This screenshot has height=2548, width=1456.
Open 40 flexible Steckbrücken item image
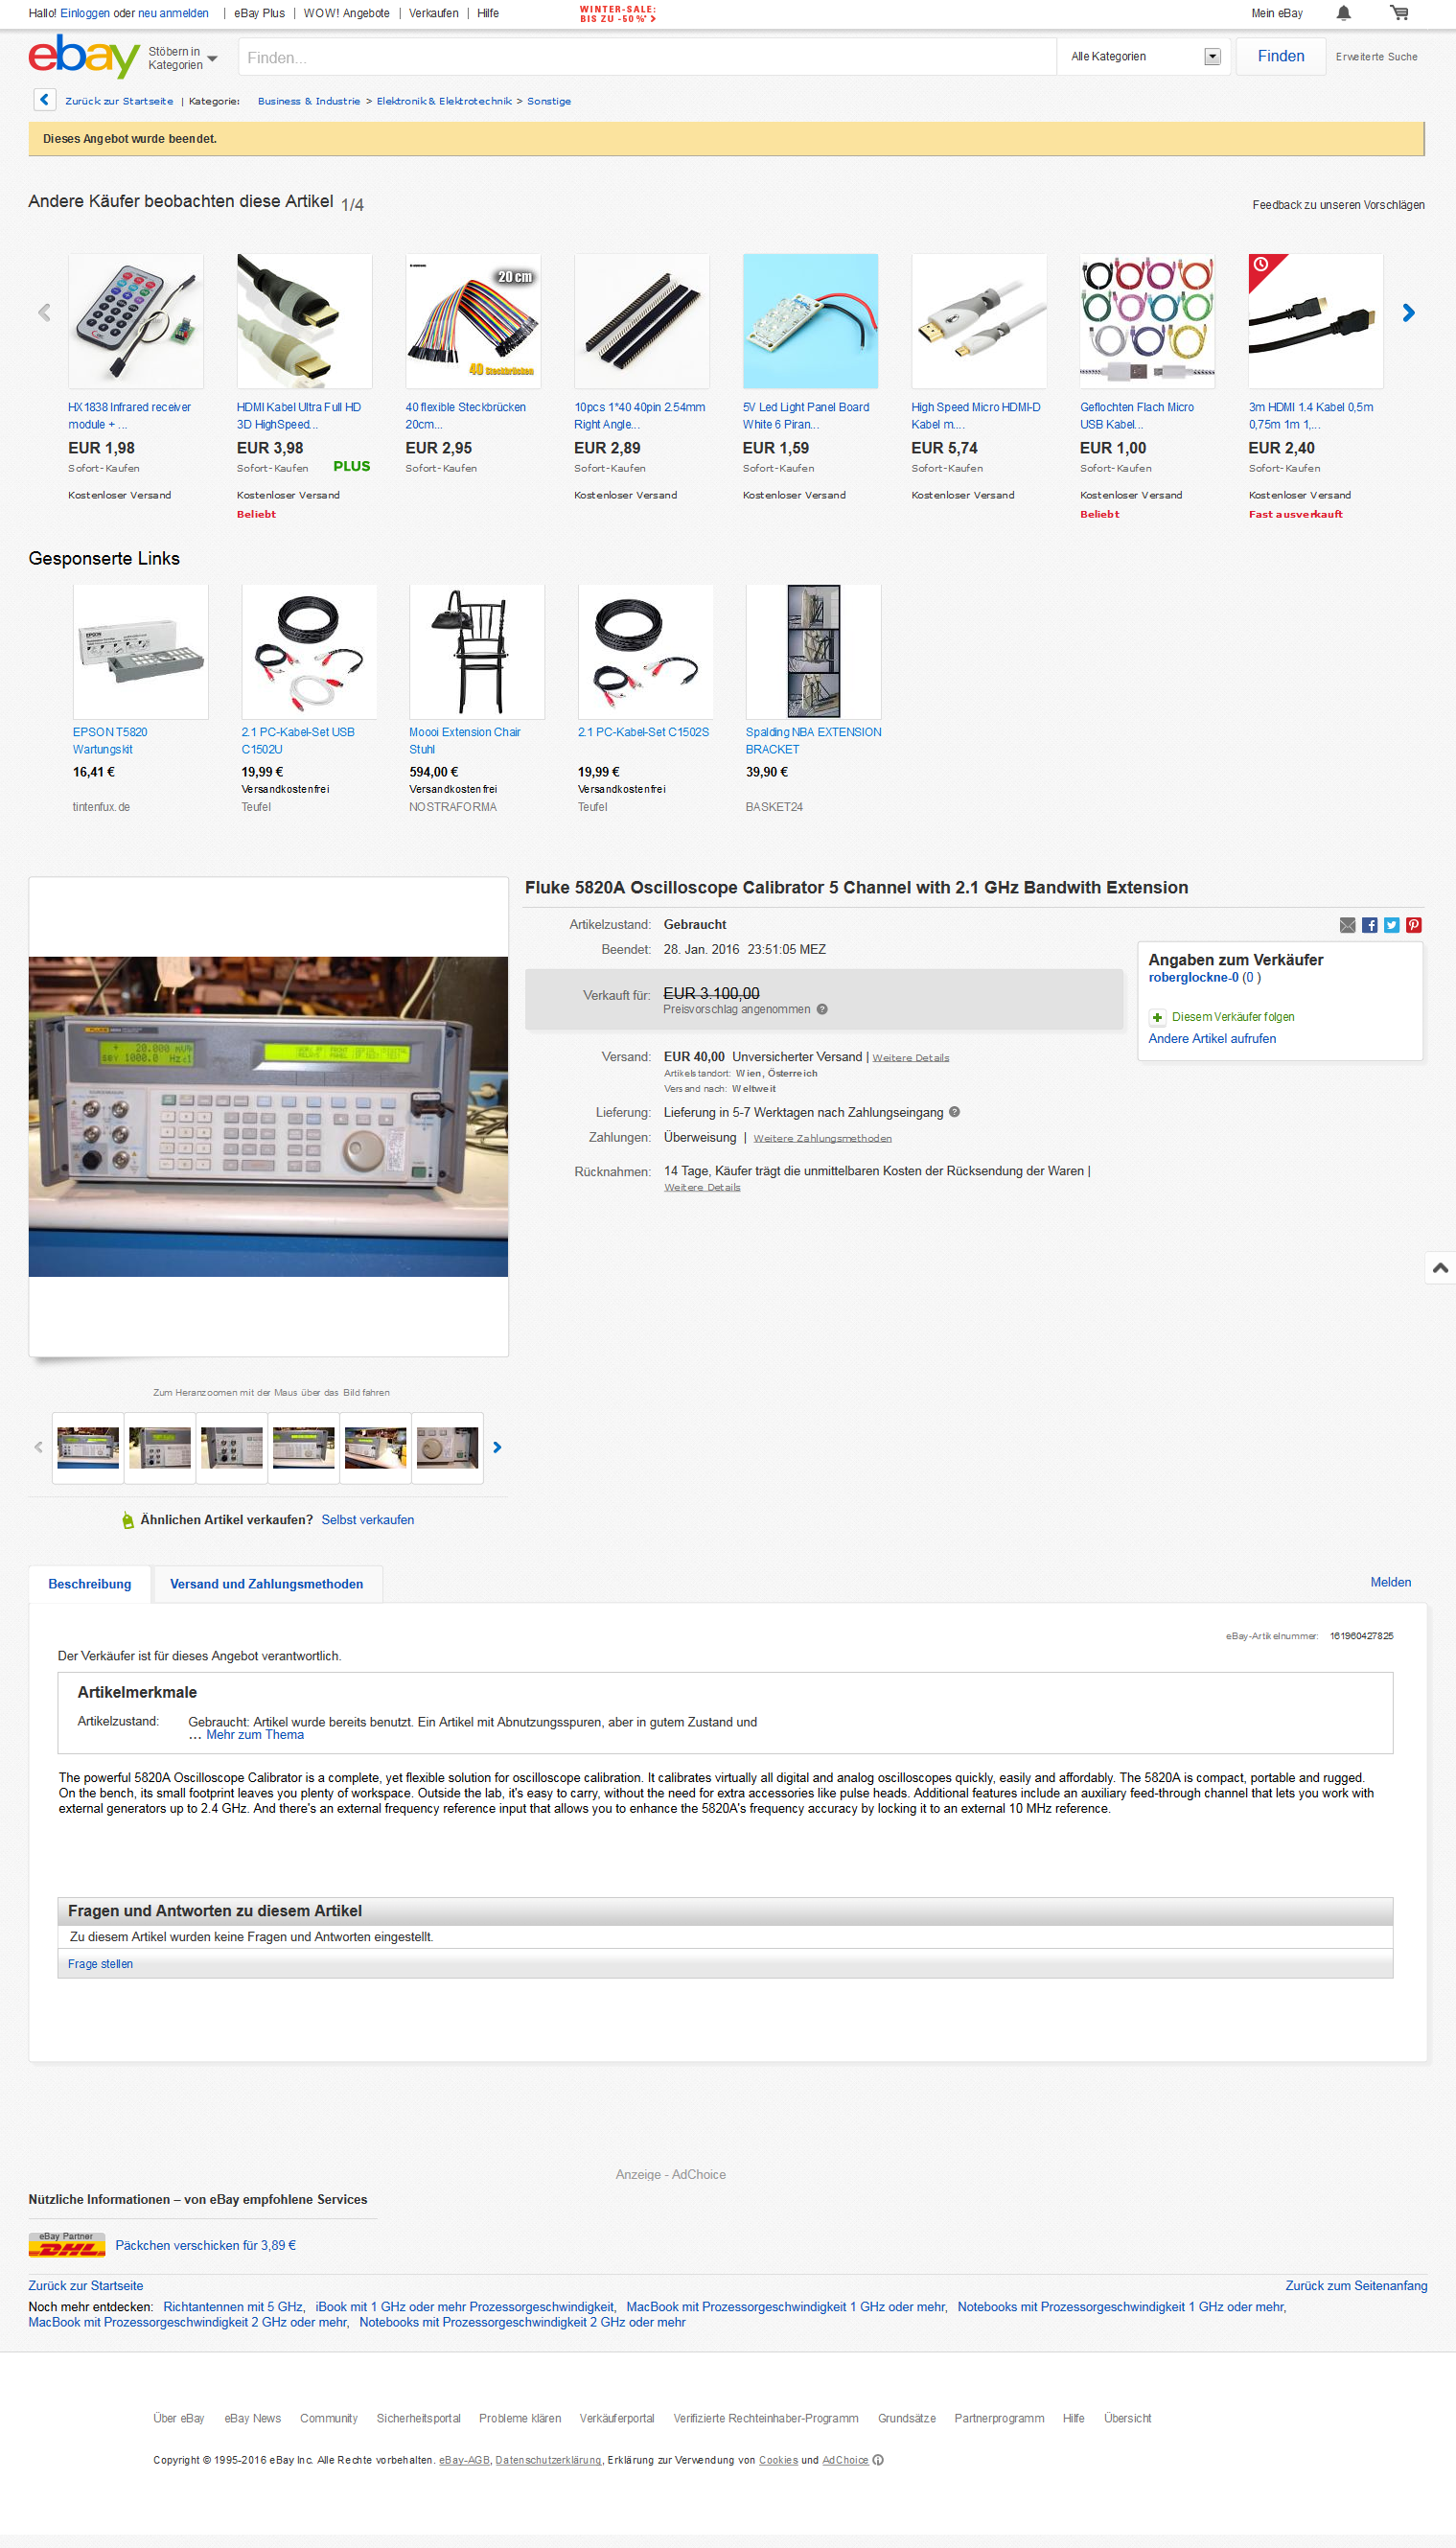click(473, 321)
